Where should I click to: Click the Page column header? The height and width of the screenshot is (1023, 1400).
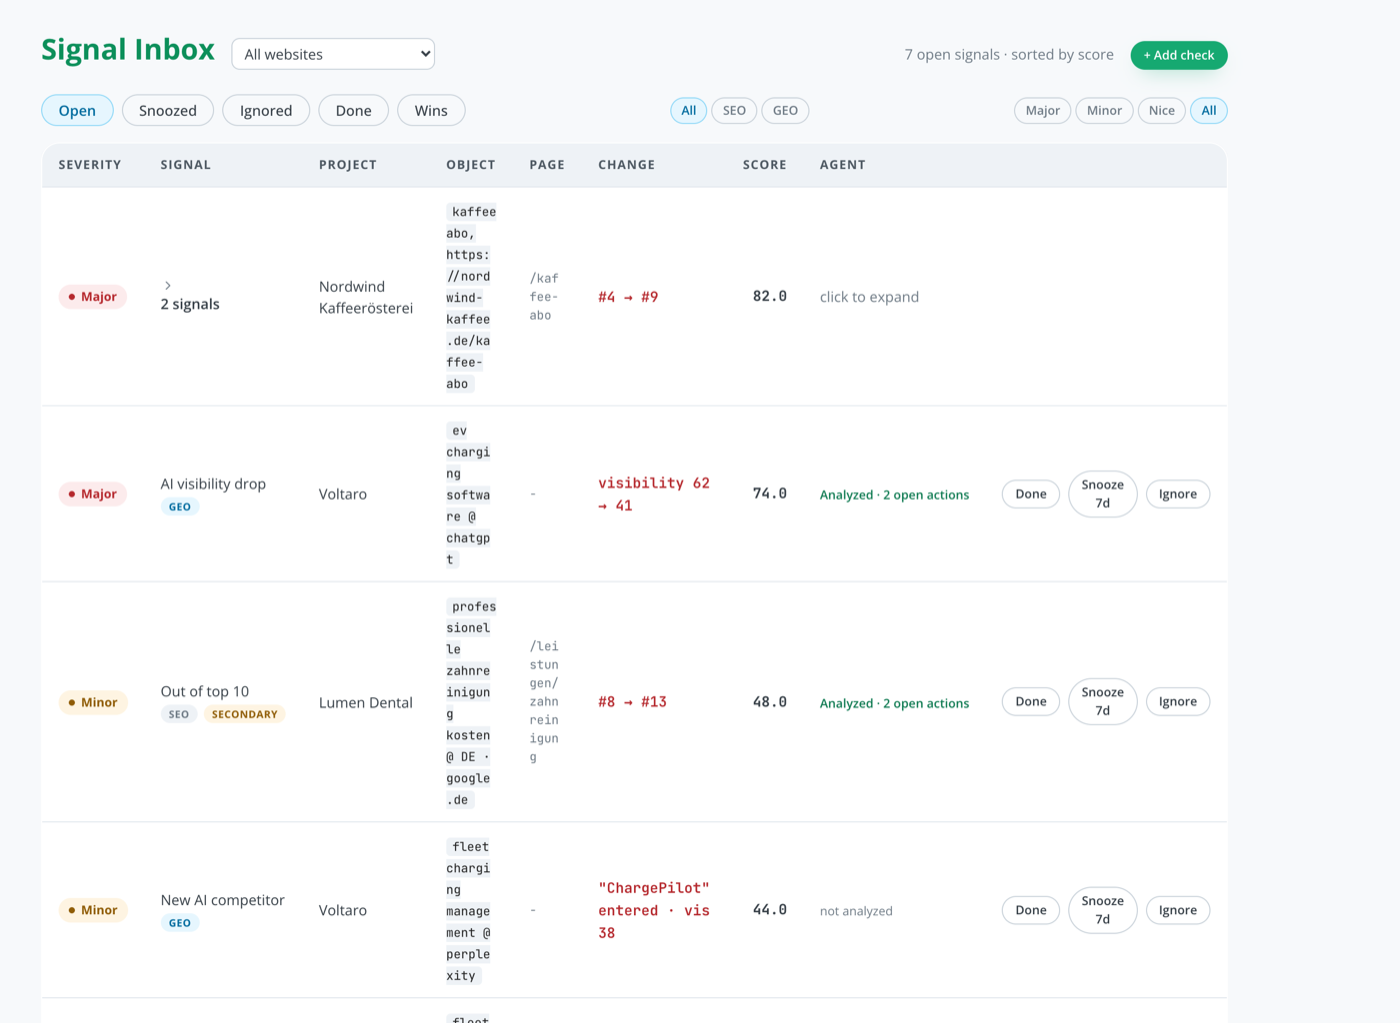tap(547, 165)
